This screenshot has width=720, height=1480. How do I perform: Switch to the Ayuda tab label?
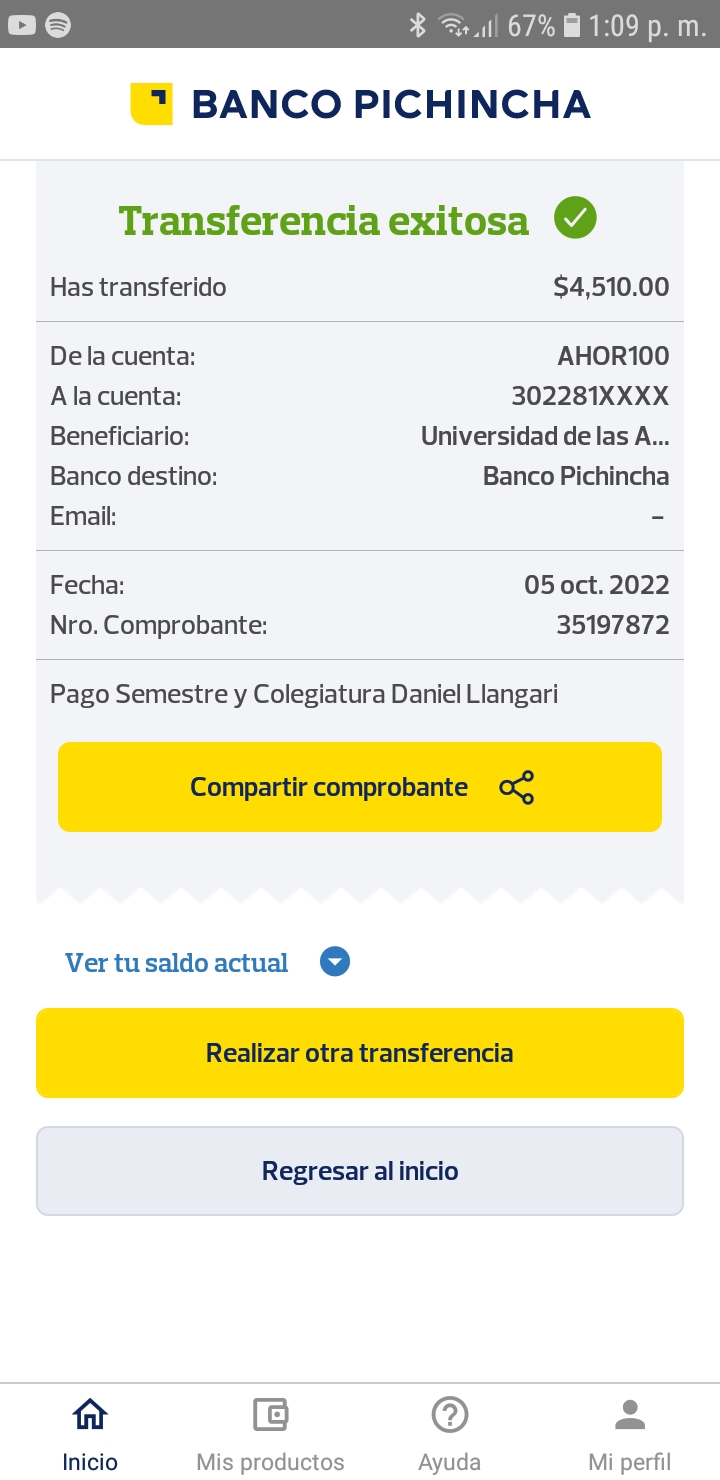tap(450, 1462)
